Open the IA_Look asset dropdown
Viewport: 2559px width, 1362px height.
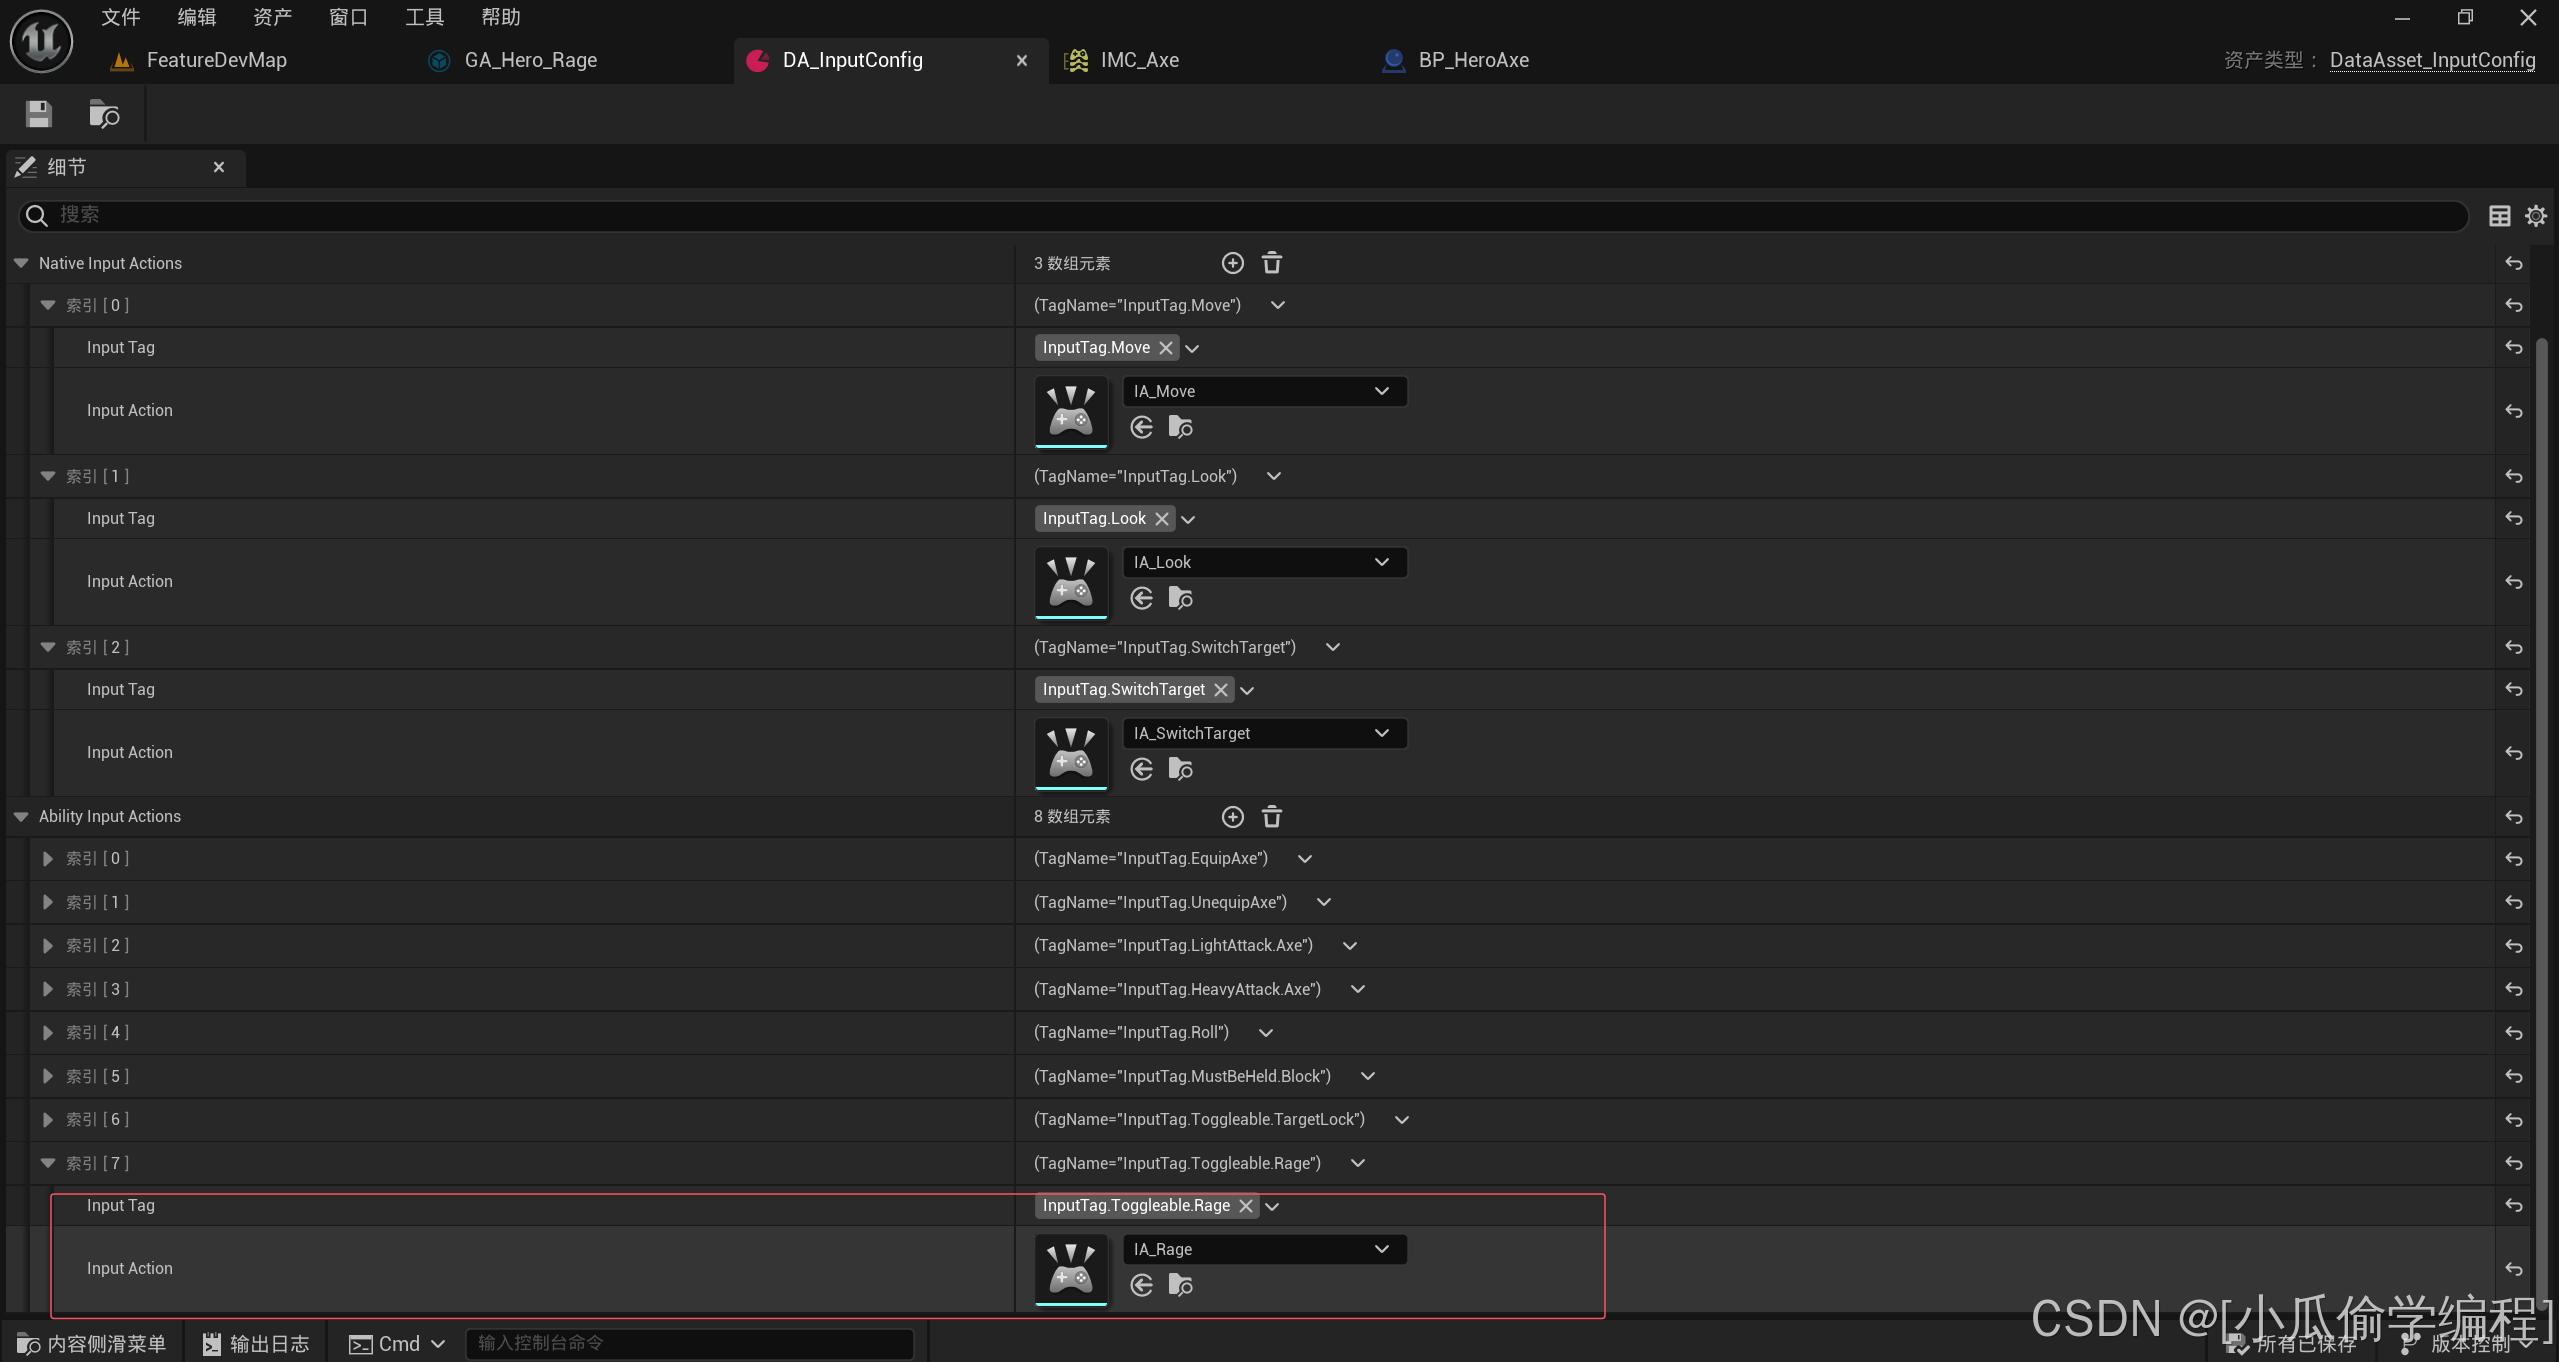coord(1264,562)
